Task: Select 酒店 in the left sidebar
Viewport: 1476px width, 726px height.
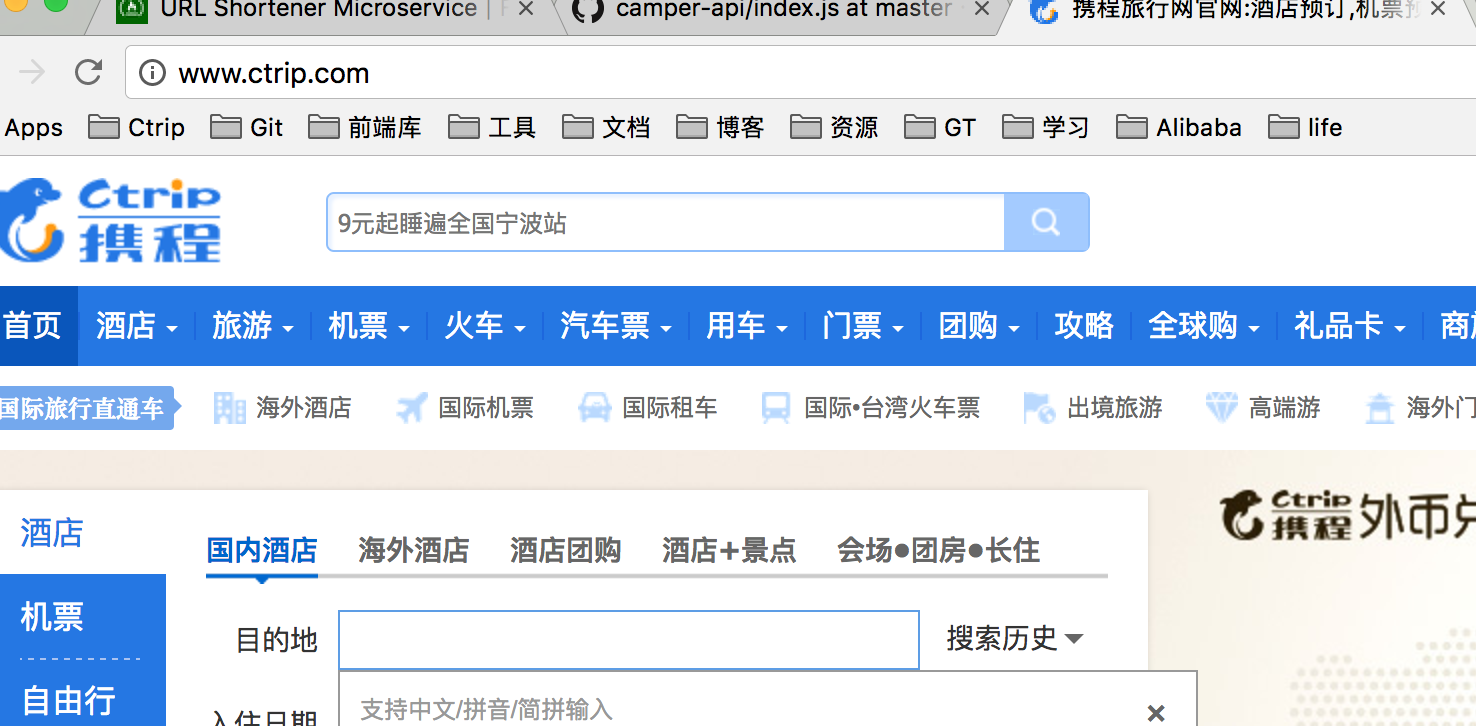Action: click(x=52, y=533)
